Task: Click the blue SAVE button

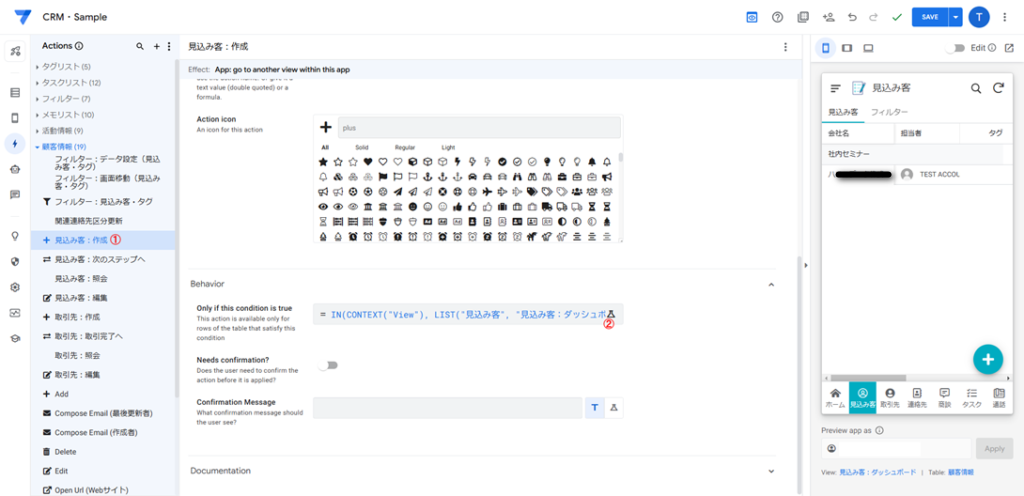Action: pos(929,17)
